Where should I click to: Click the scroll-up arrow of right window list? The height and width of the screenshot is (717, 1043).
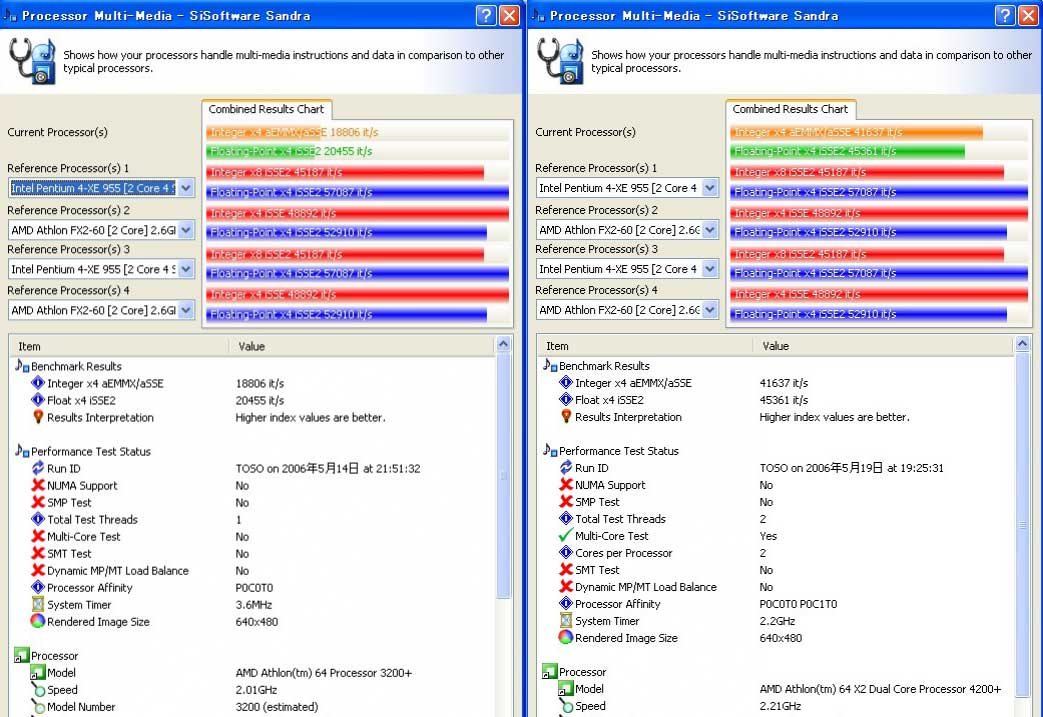pyautogui.click(x=1022, y=344)
